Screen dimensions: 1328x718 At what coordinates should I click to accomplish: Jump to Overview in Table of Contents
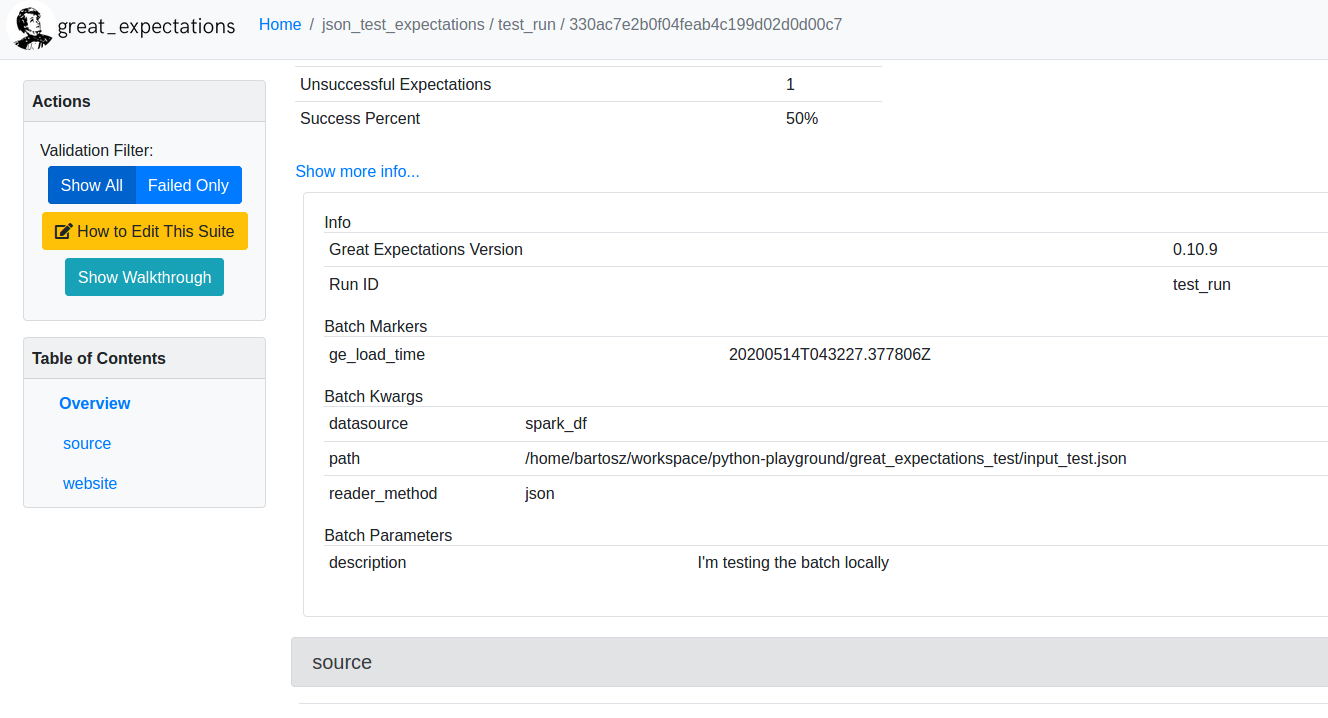[x=95, y=403]
